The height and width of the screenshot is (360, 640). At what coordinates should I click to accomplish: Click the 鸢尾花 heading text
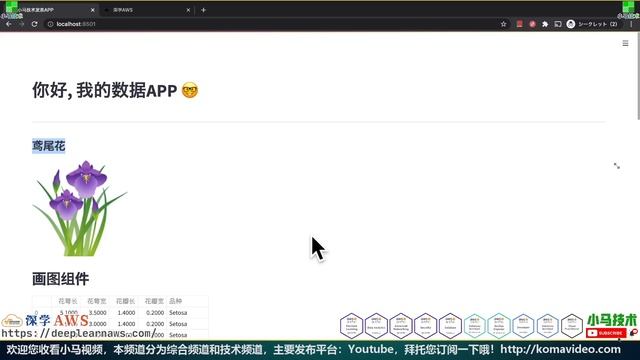click(x=49, y=146)
